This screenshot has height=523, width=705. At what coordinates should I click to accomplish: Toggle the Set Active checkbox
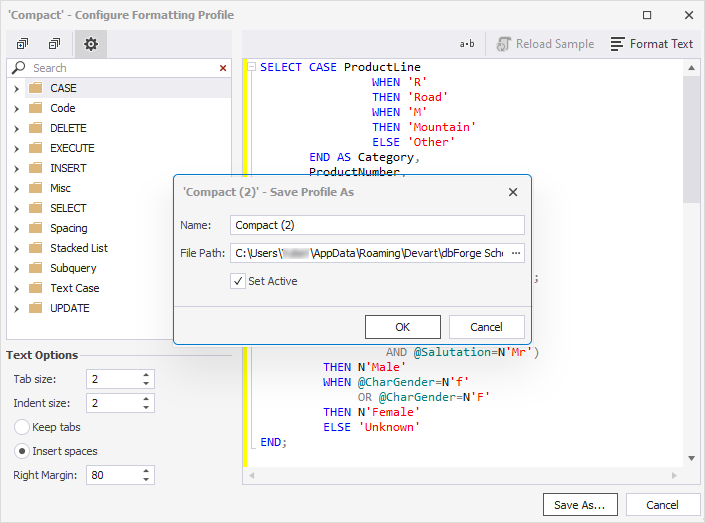[x=238, y=281]
